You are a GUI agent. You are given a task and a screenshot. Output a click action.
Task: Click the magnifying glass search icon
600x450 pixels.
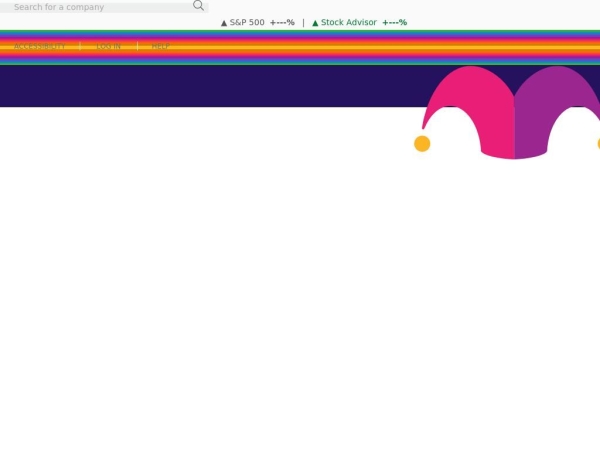coord(198,6)
